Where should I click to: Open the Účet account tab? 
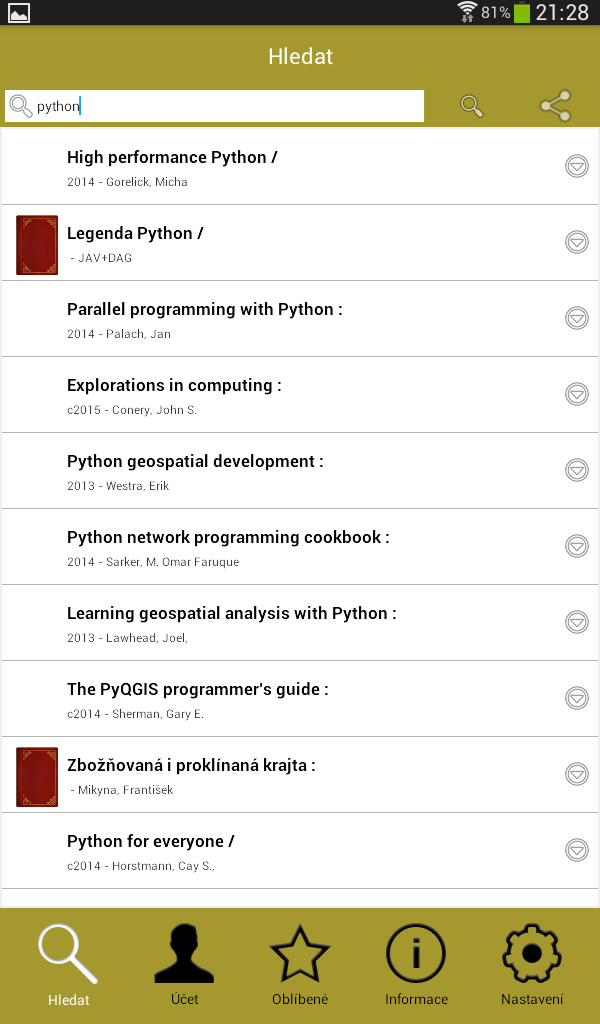tap(184, 964)
